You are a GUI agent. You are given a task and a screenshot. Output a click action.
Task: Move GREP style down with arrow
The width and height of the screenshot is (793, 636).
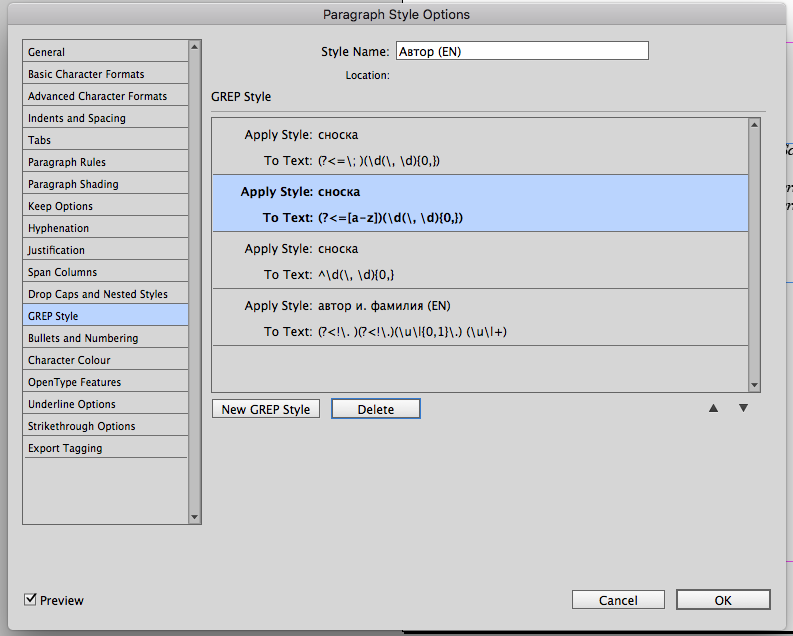[743, 408]
